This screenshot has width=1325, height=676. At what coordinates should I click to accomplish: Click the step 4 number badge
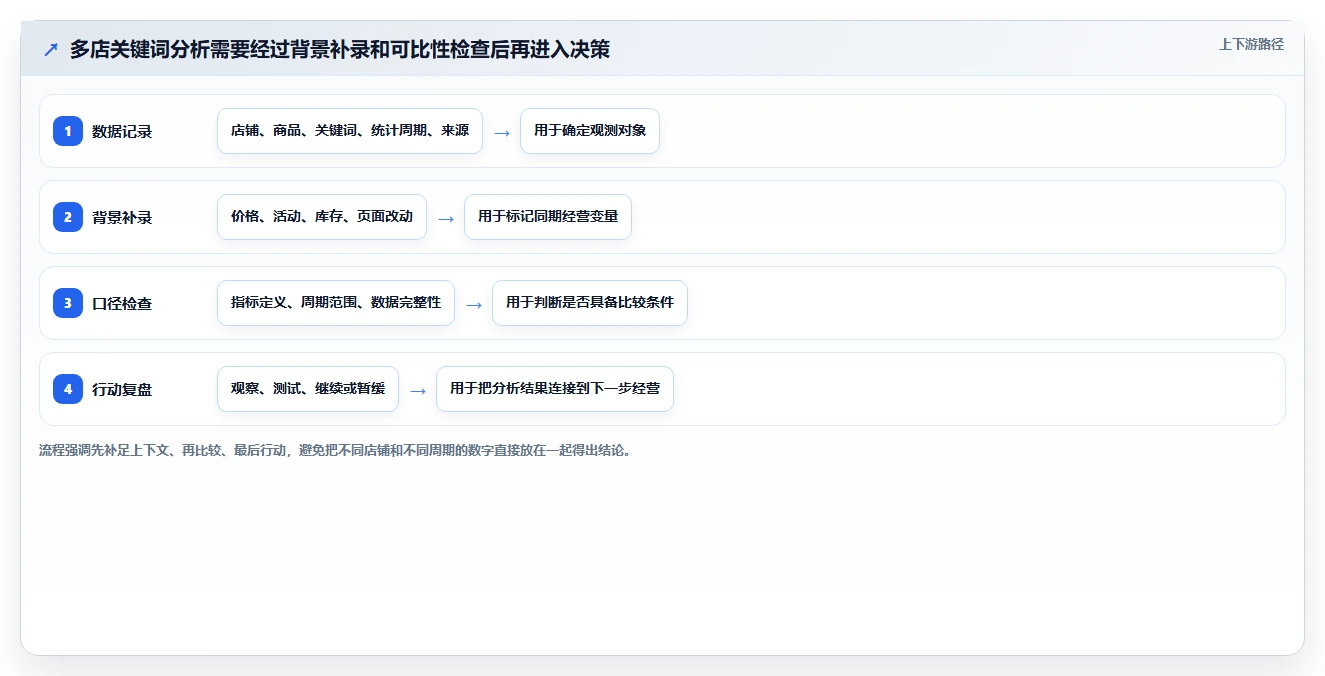(x=68, y=389)
